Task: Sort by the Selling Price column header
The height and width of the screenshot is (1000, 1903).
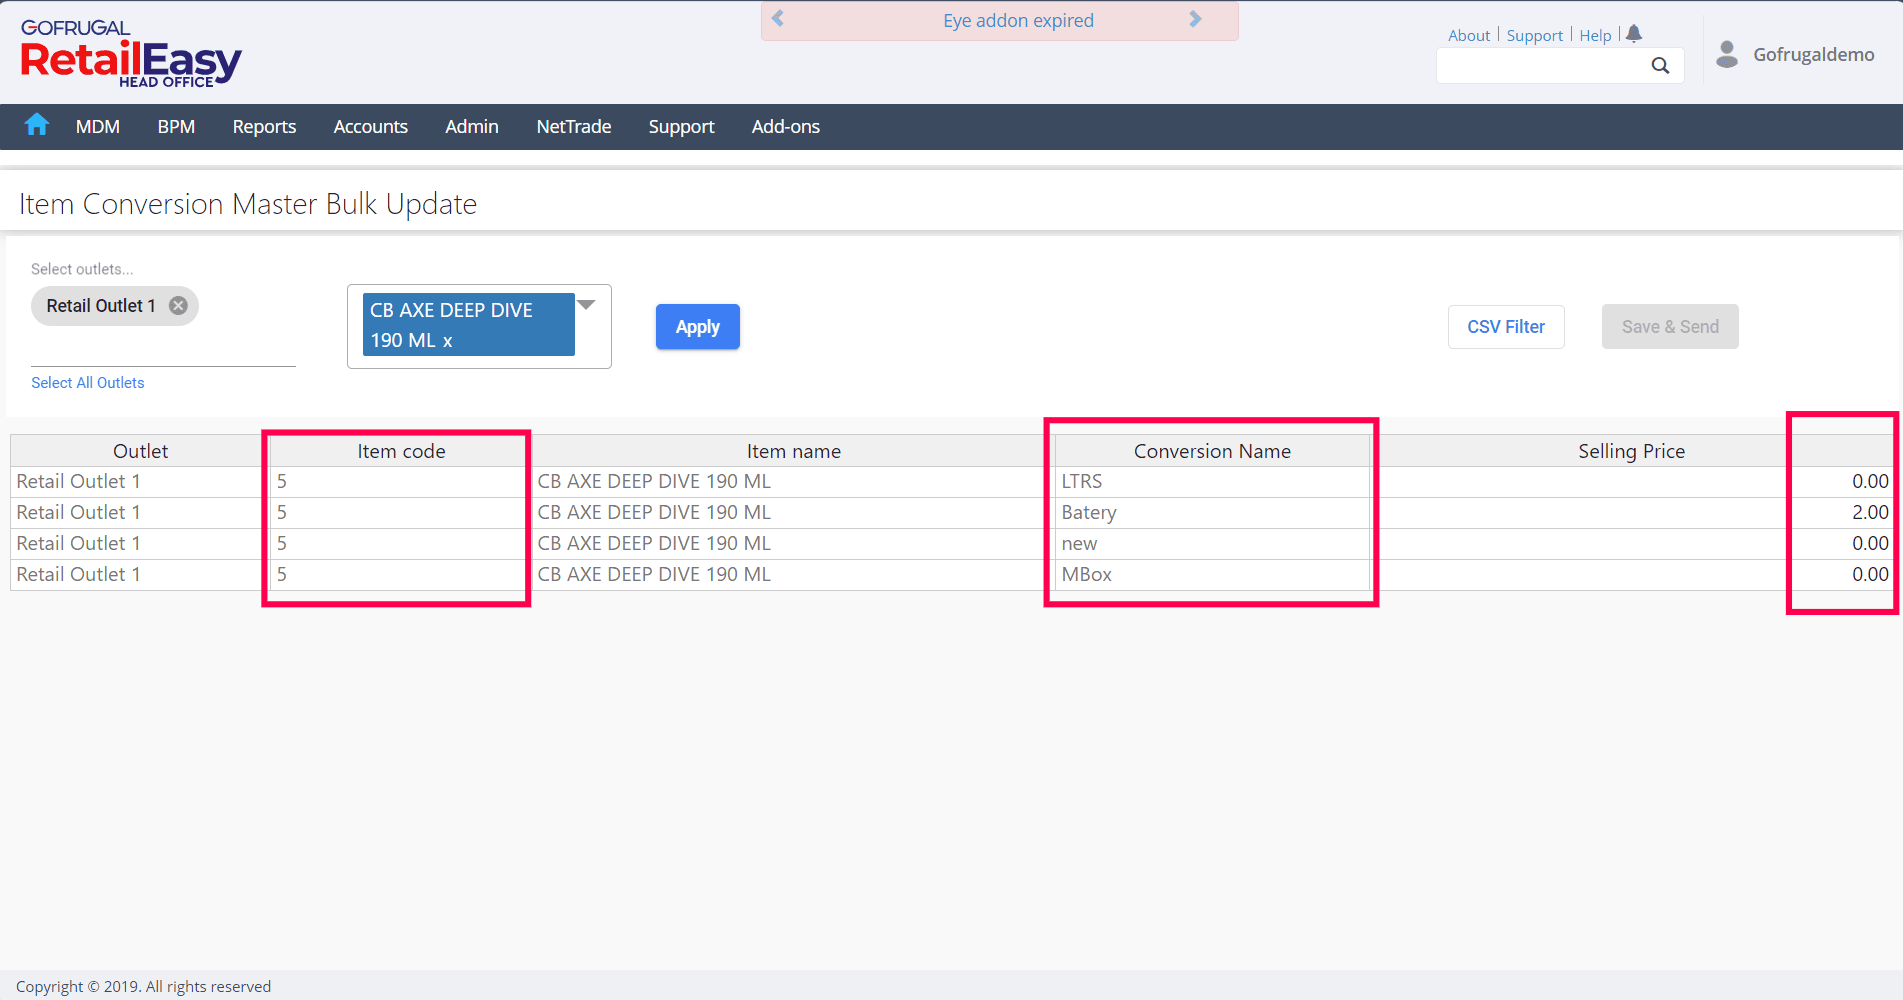Action: point(1631,451)
